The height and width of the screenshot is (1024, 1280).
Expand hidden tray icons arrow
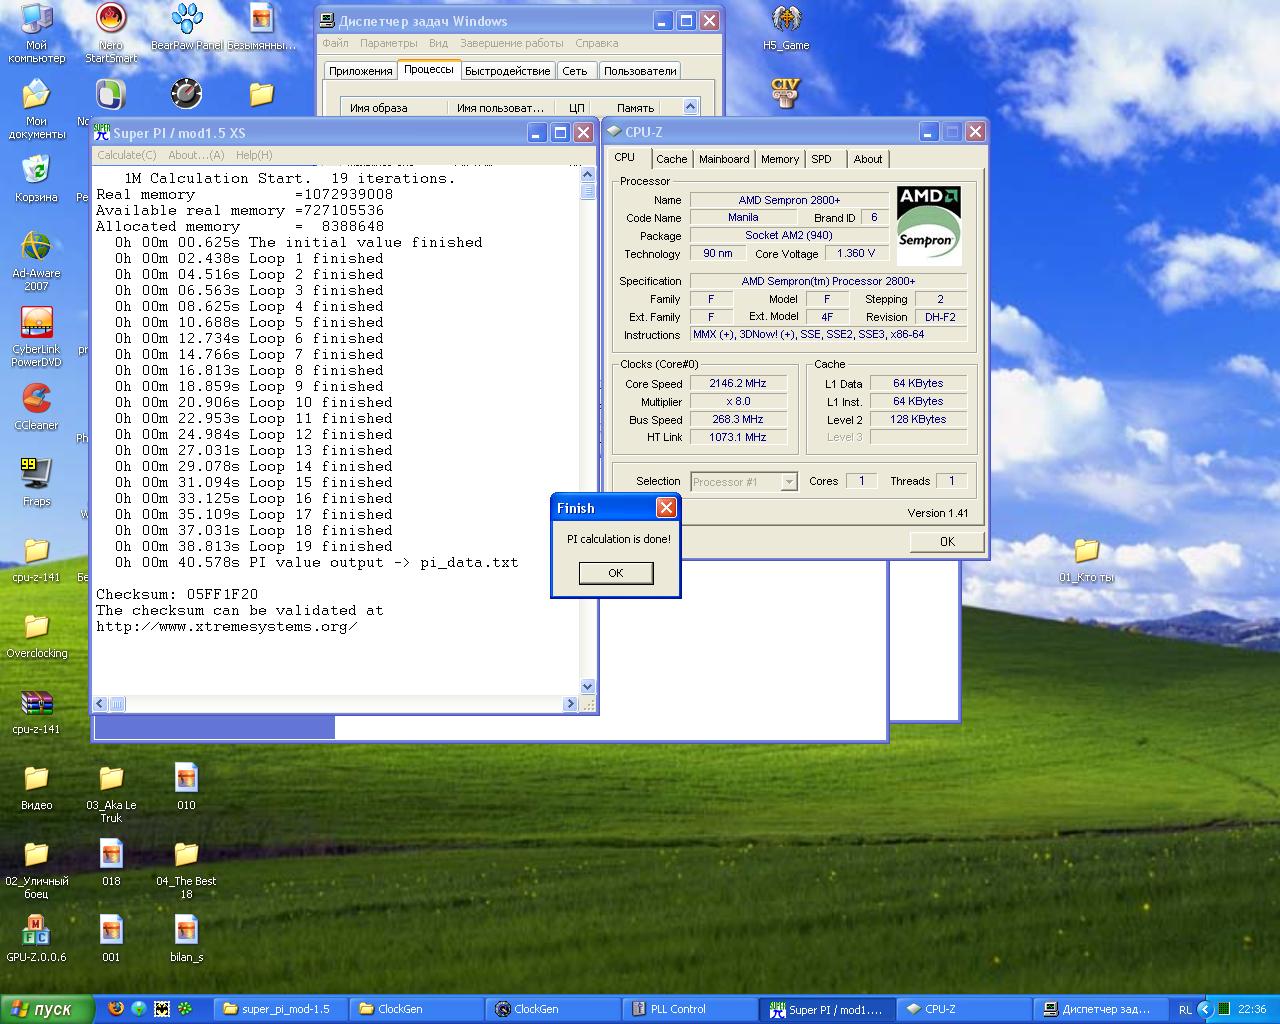click(x=1205, y=1010)
